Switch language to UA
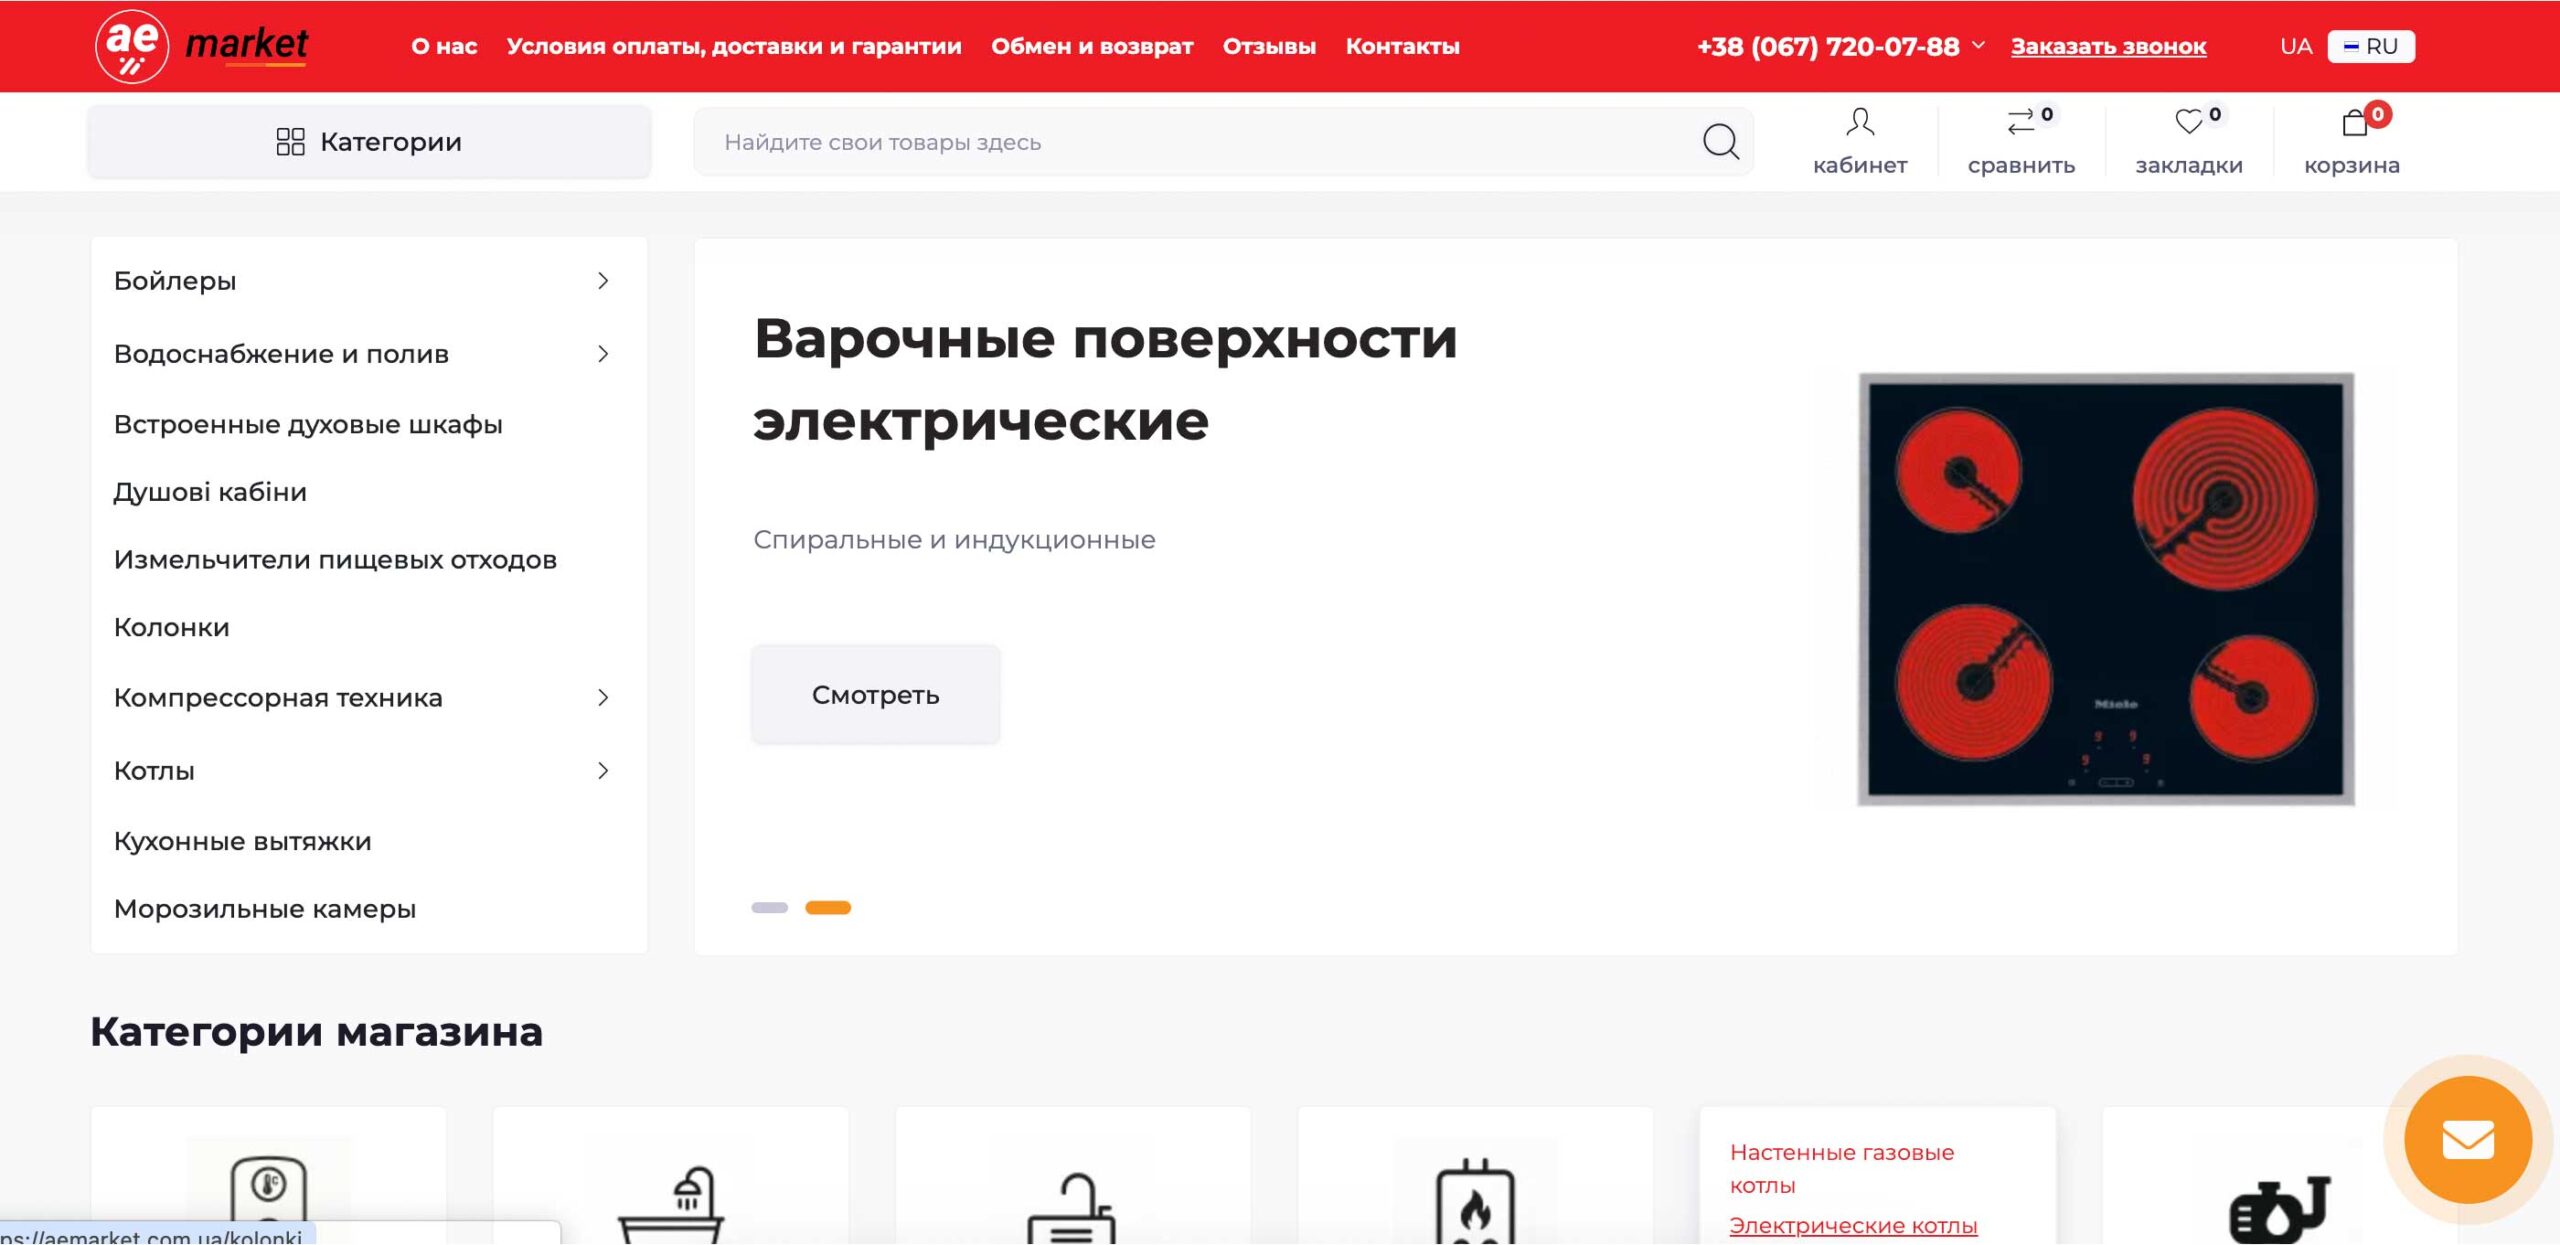Screen dimensions: 2560x1245 2295,47
